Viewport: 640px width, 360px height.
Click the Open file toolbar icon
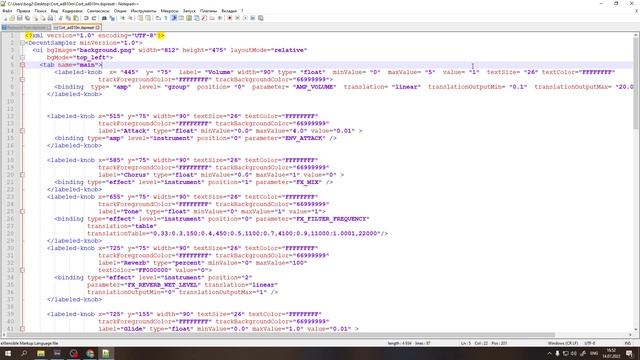12,18
